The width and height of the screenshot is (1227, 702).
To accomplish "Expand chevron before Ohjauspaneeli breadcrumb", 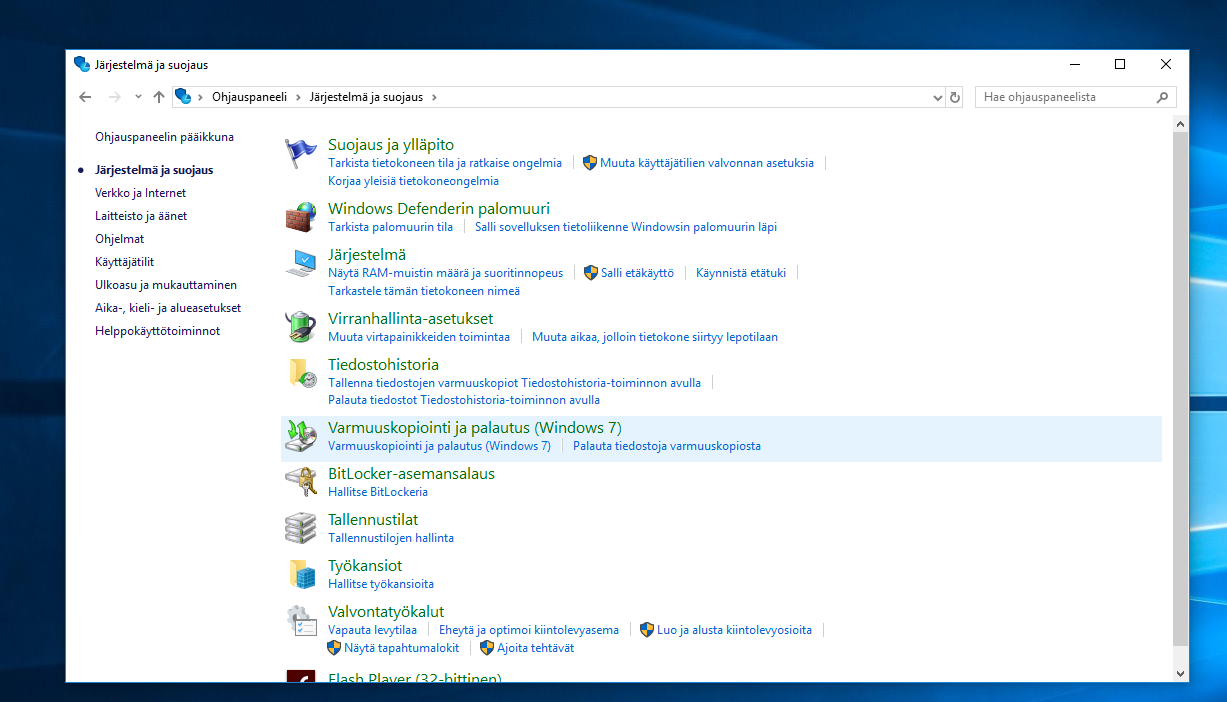I will coord(201,97).
